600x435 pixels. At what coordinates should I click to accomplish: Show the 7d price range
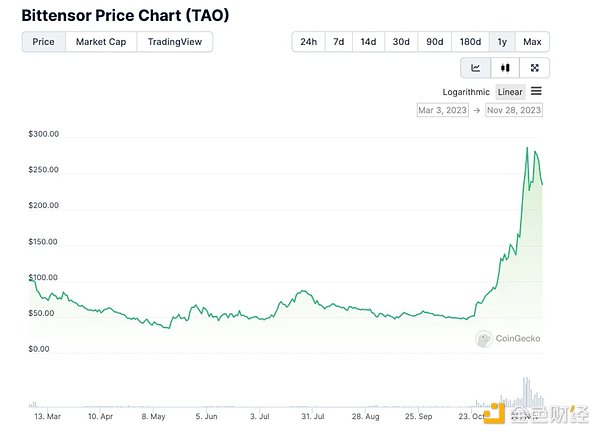pos(339,41)
